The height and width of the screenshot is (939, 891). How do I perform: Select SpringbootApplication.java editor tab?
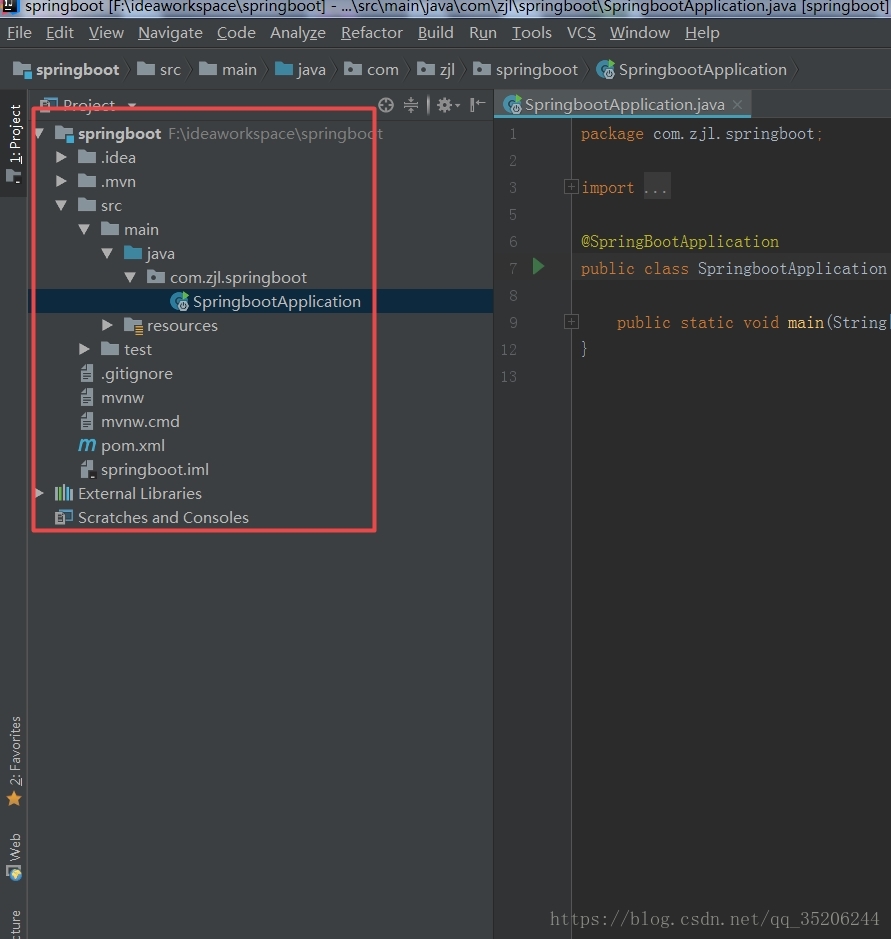[623, 105]
